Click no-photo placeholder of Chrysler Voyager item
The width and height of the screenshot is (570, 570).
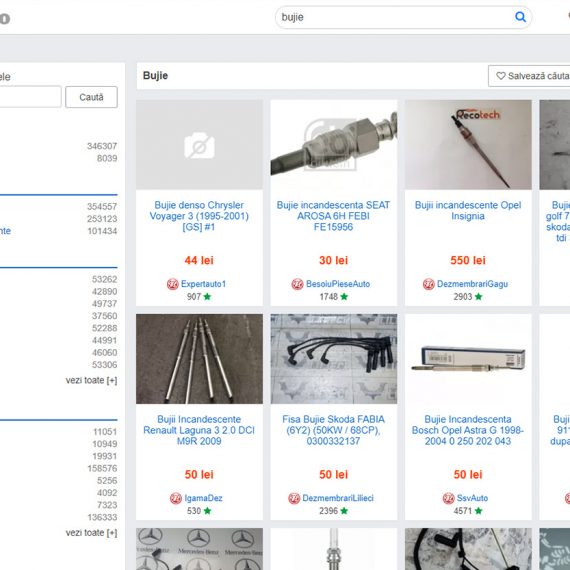click(199, 145)
